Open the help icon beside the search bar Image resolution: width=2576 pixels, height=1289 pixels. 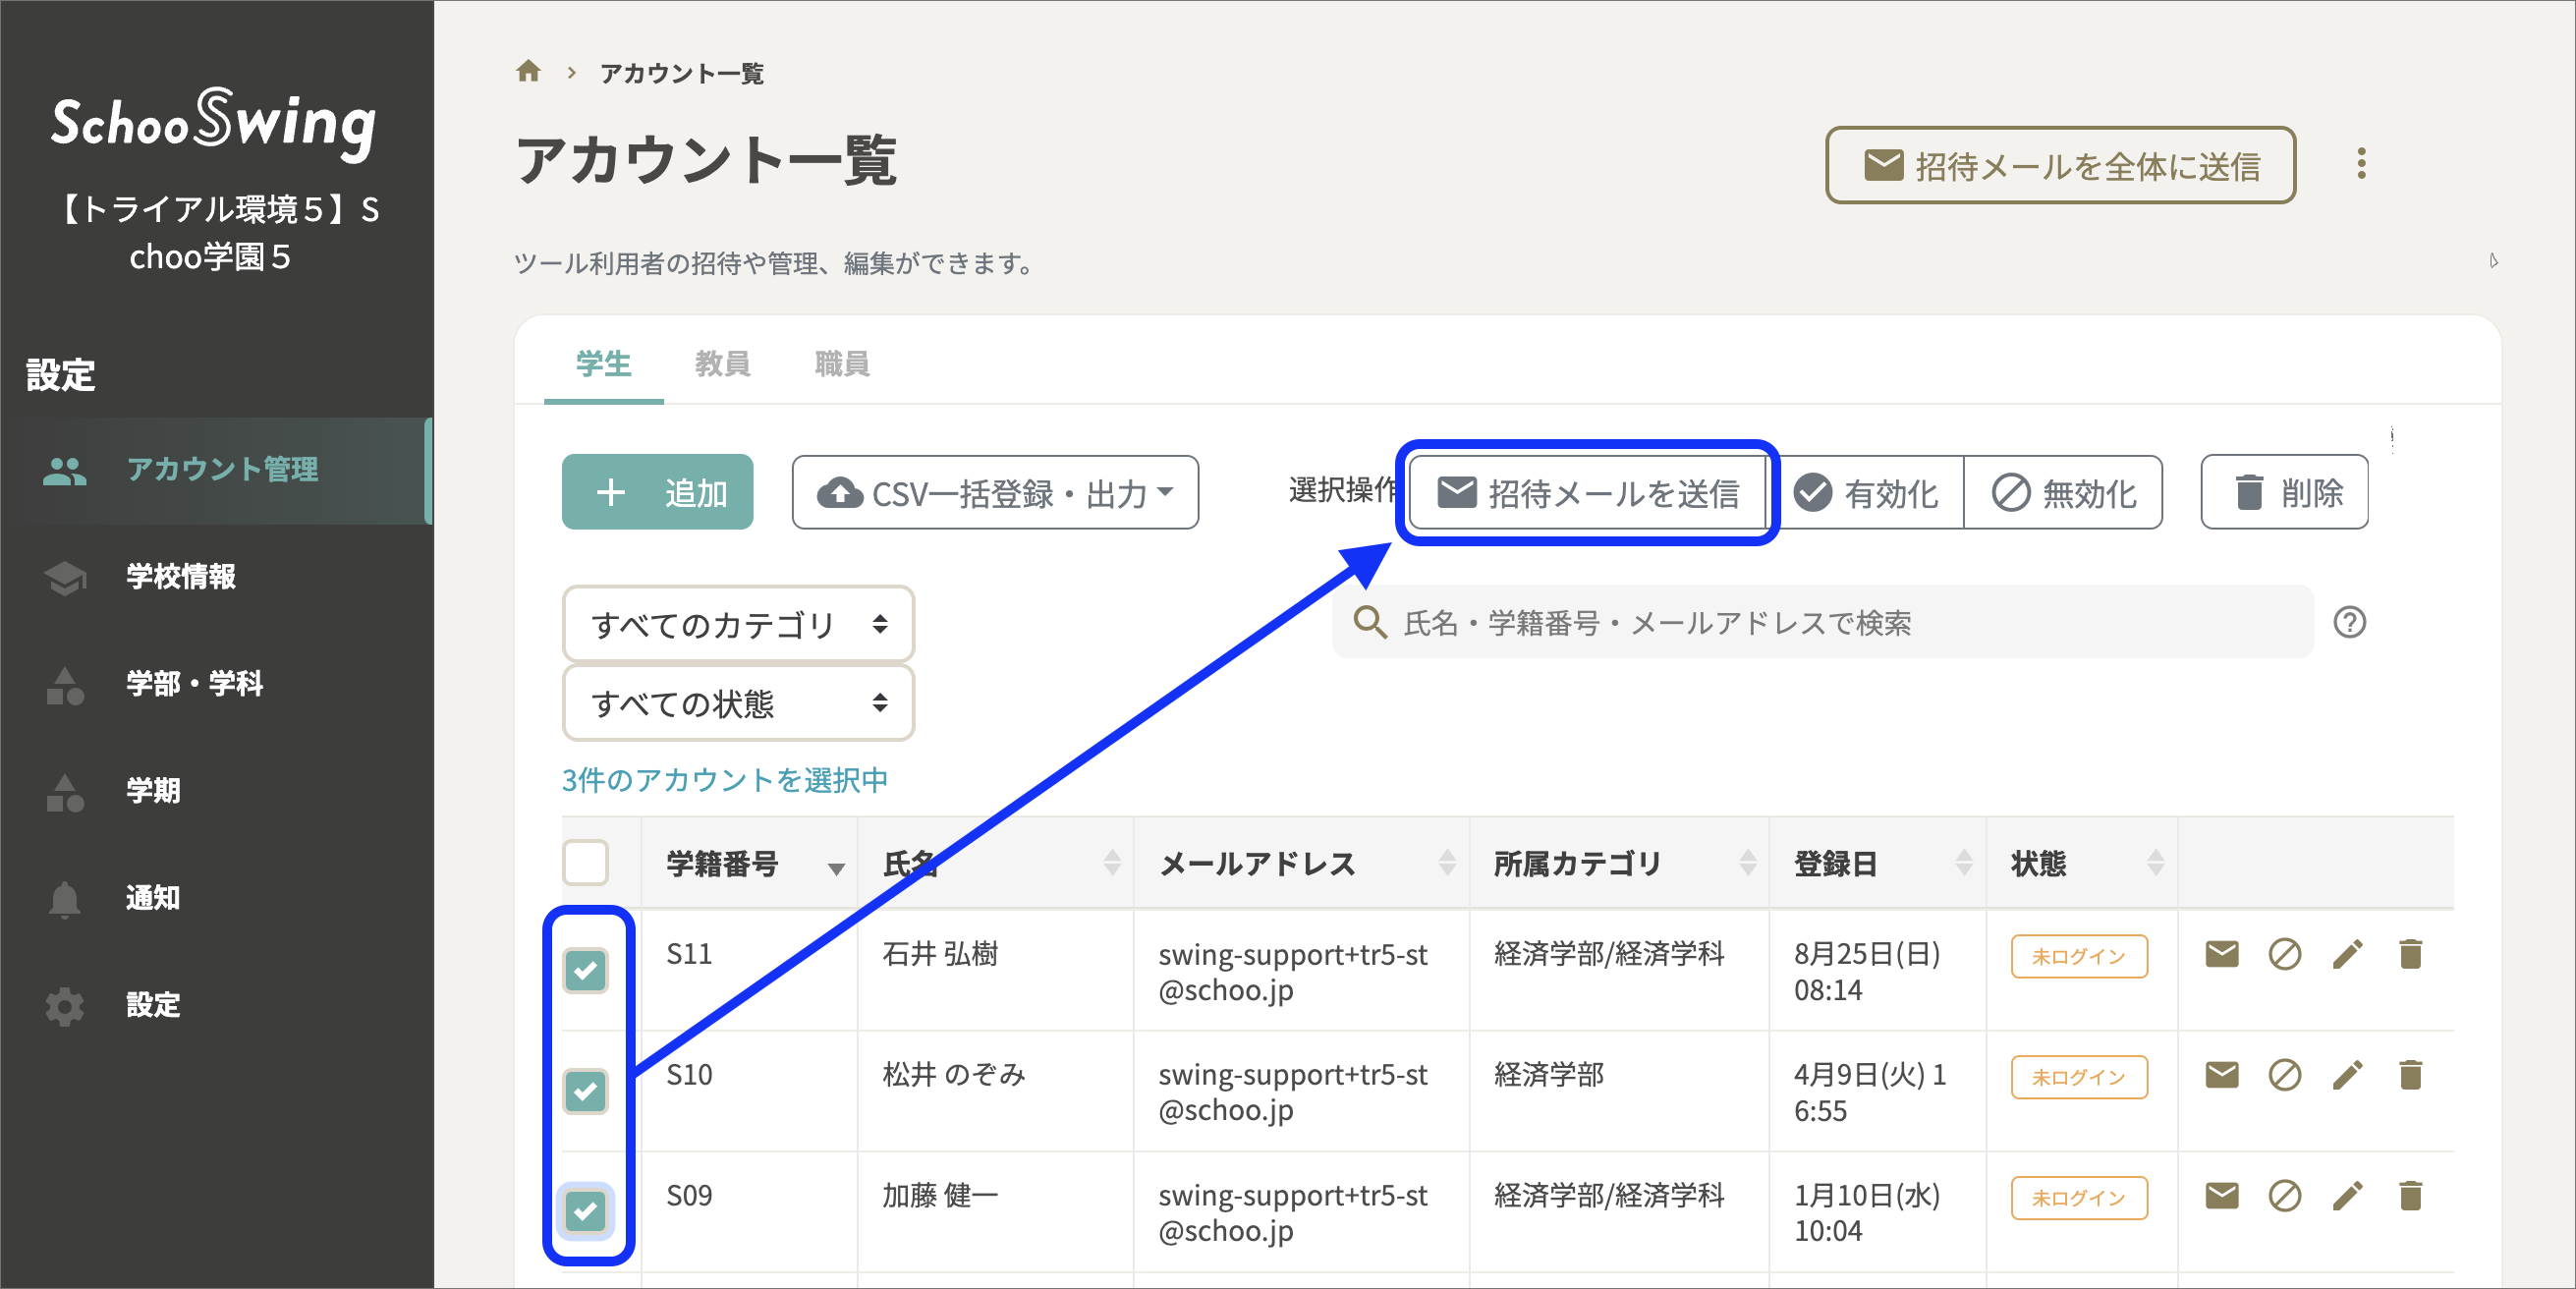2352,623
